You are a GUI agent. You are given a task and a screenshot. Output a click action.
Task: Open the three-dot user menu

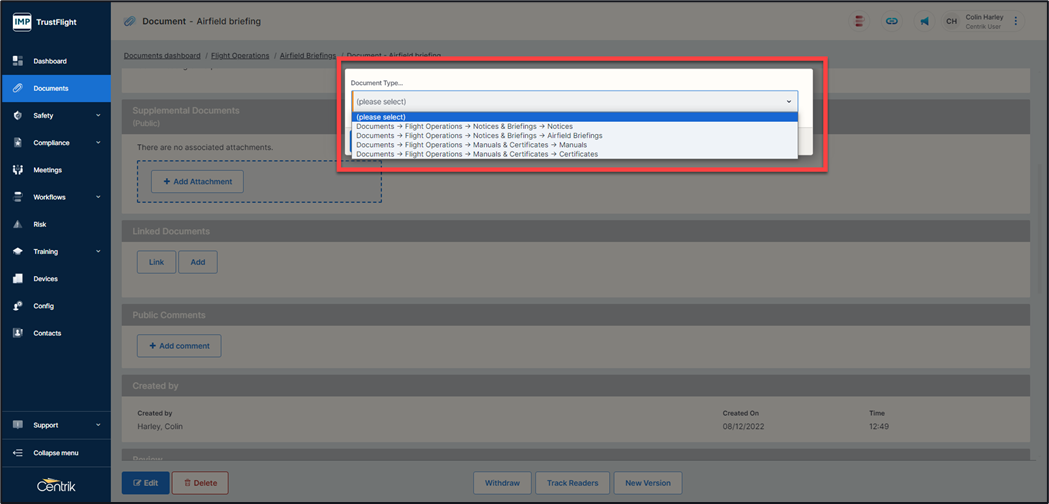click(1016, 21)
